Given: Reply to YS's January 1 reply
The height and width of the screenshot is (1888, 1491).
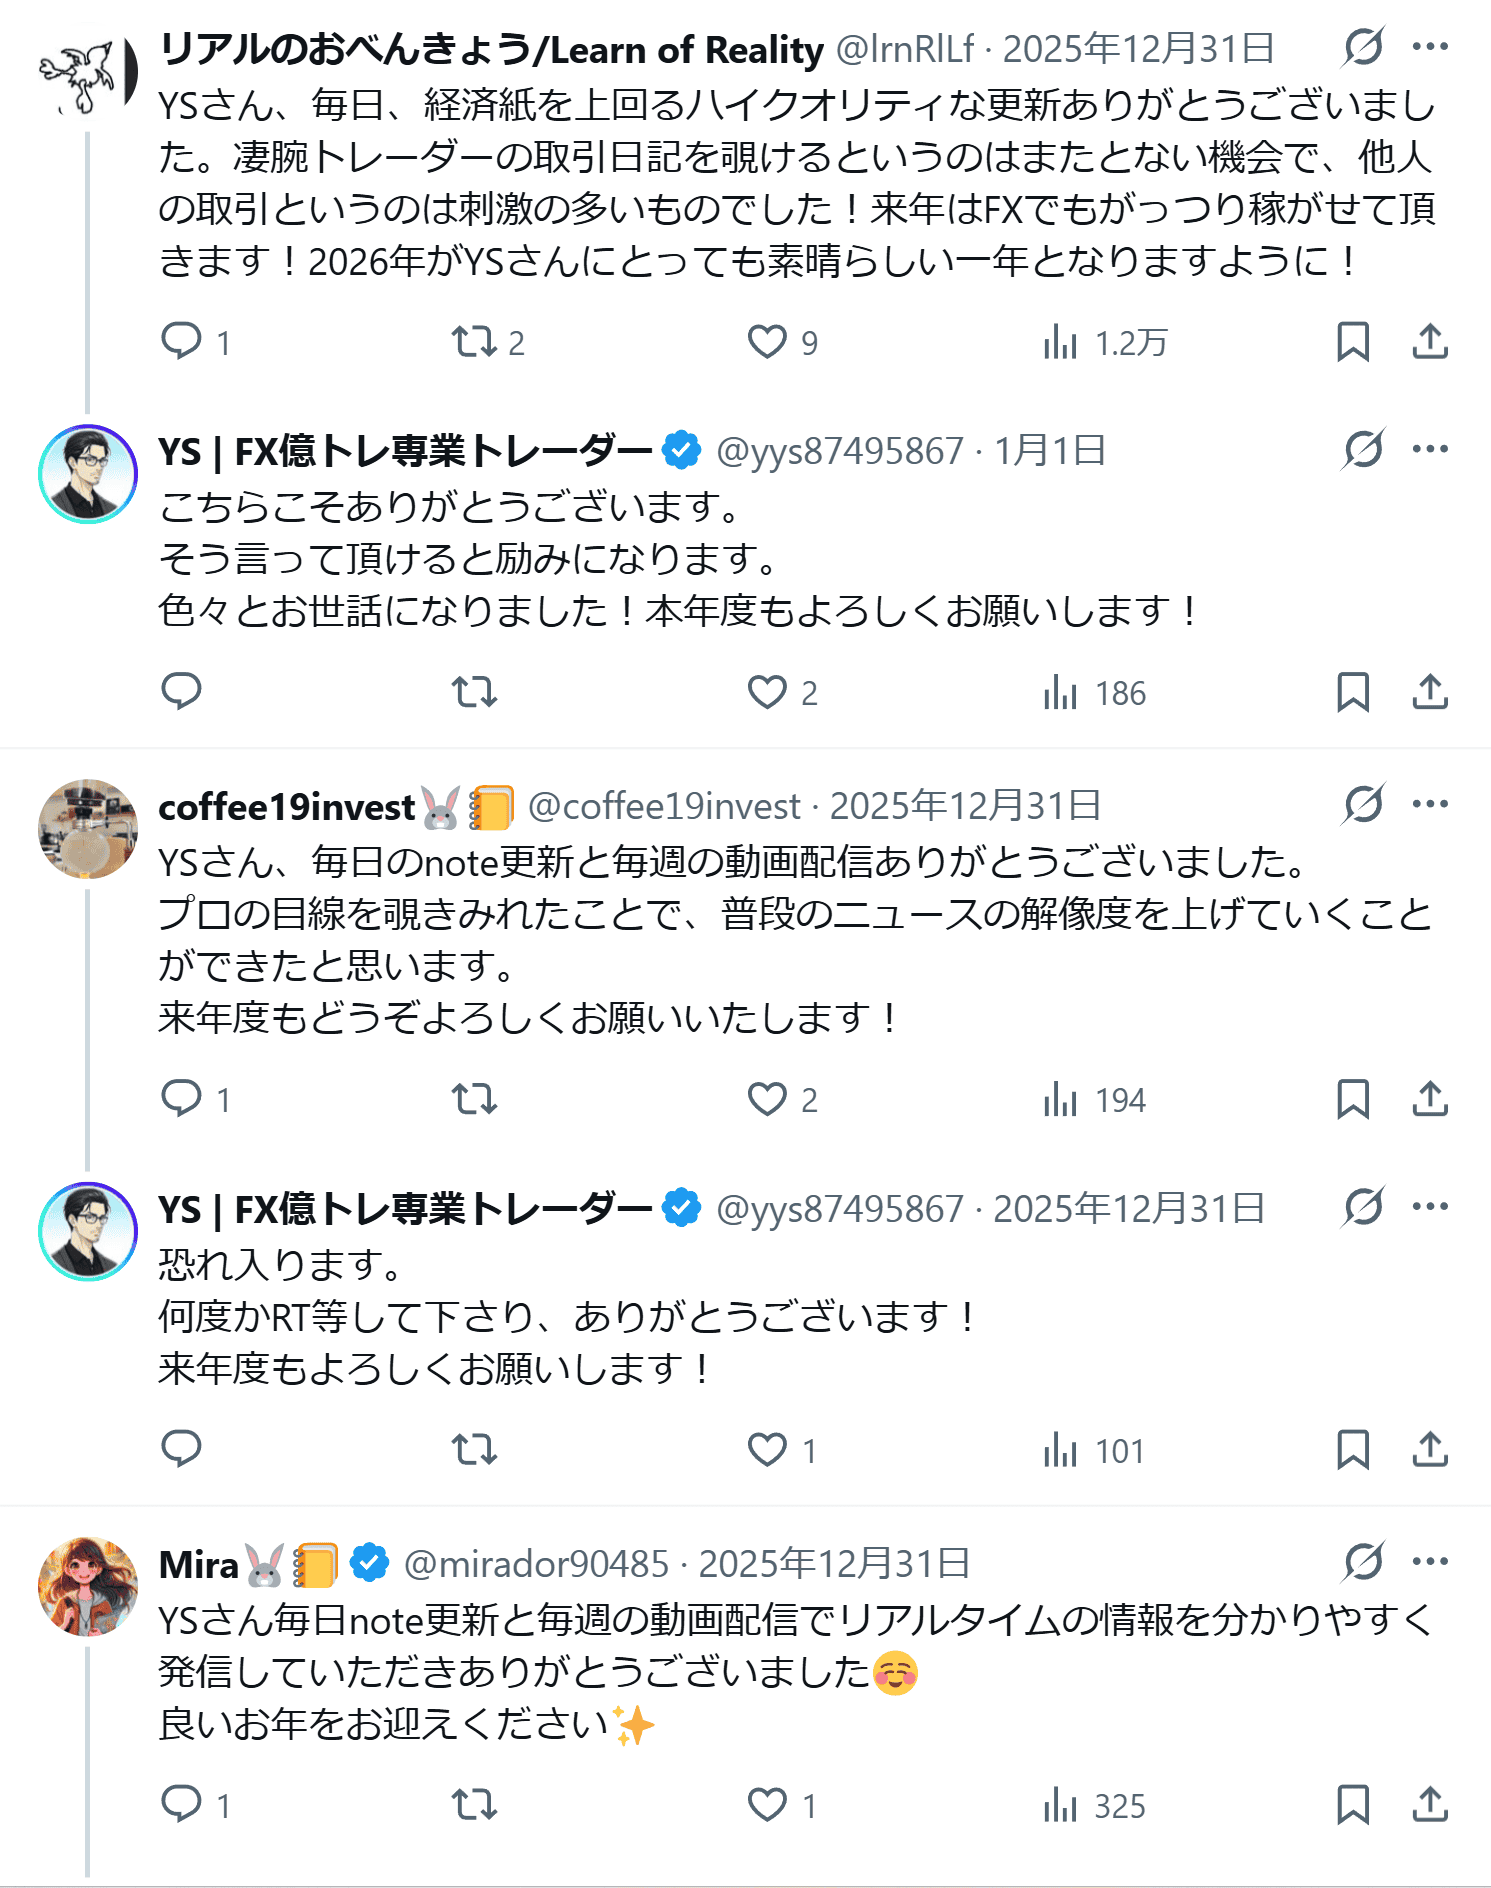Looking at the screenshot, I should pos(181,692).
